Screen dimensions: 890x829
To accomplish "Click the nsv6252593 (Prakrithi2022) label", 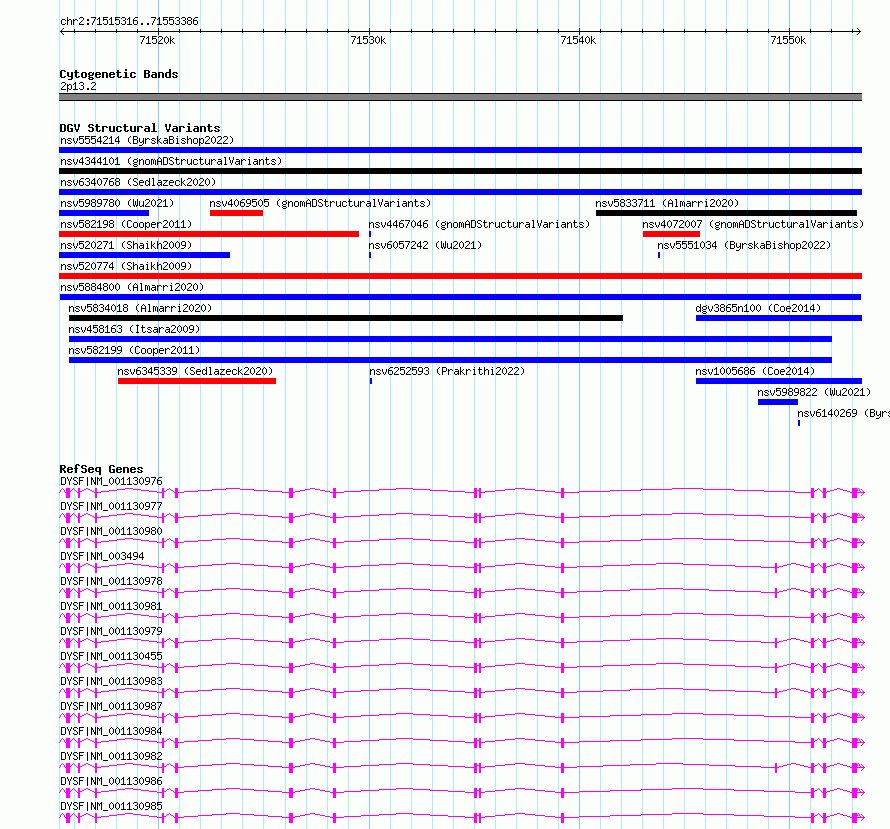I will (447, 371).
